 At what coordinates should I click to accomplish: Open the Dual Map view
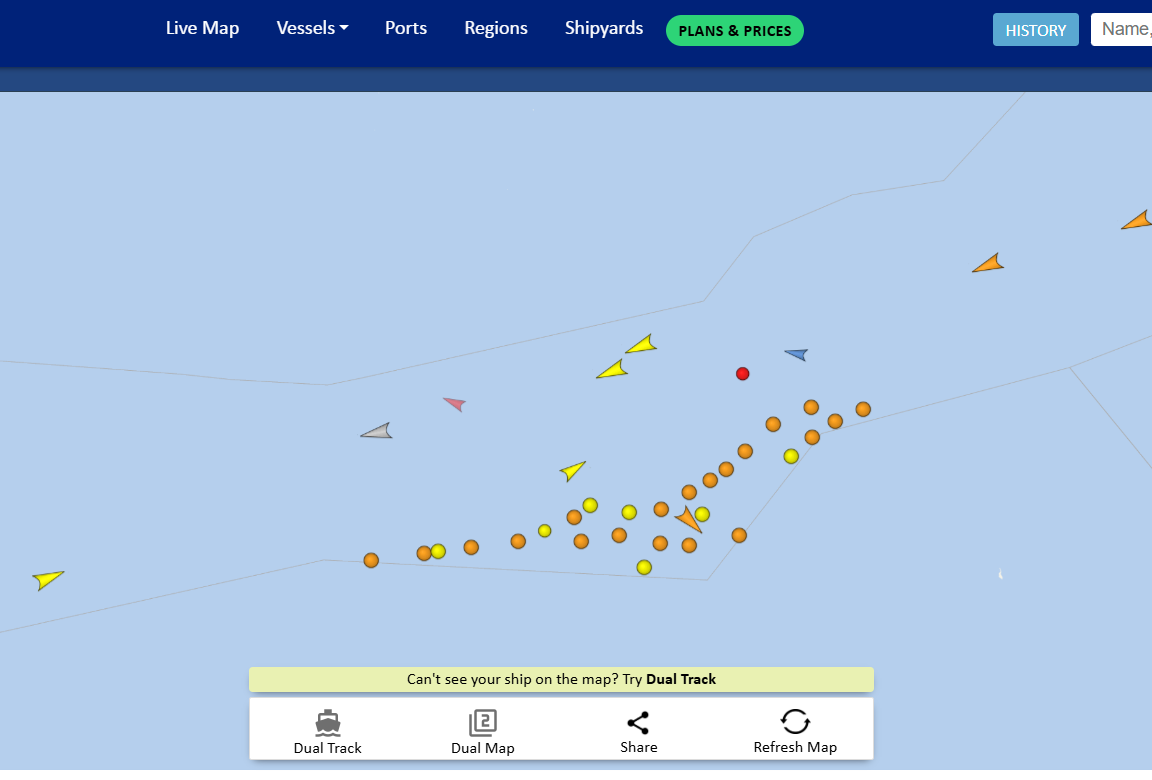(483, 732)
